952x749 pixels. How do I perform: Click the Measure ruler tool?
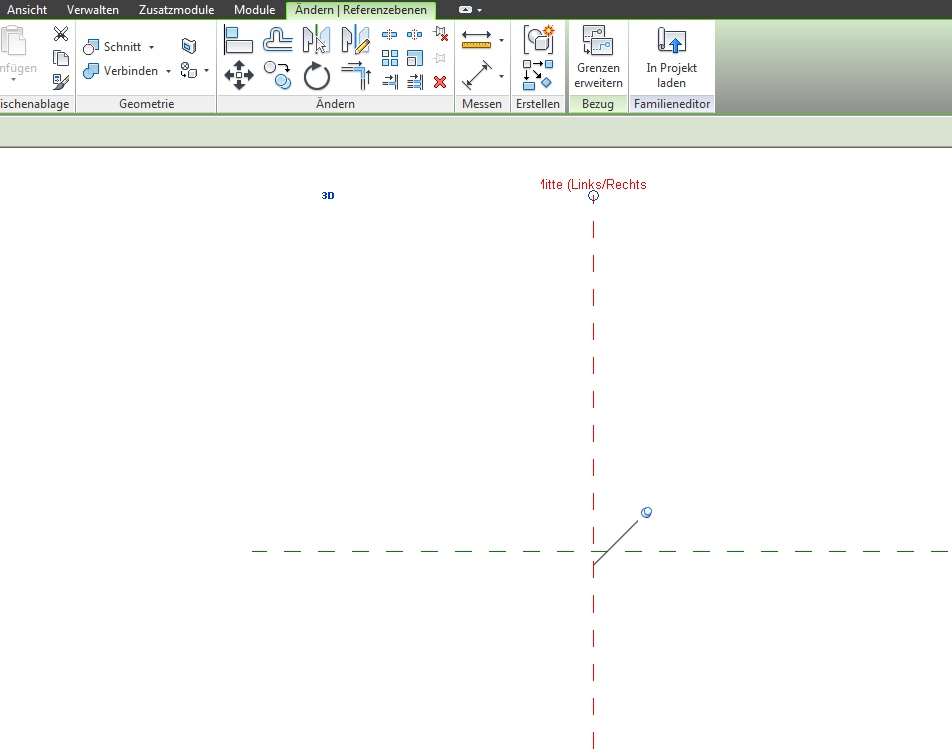pyautogui.click(x=477, y=39)
